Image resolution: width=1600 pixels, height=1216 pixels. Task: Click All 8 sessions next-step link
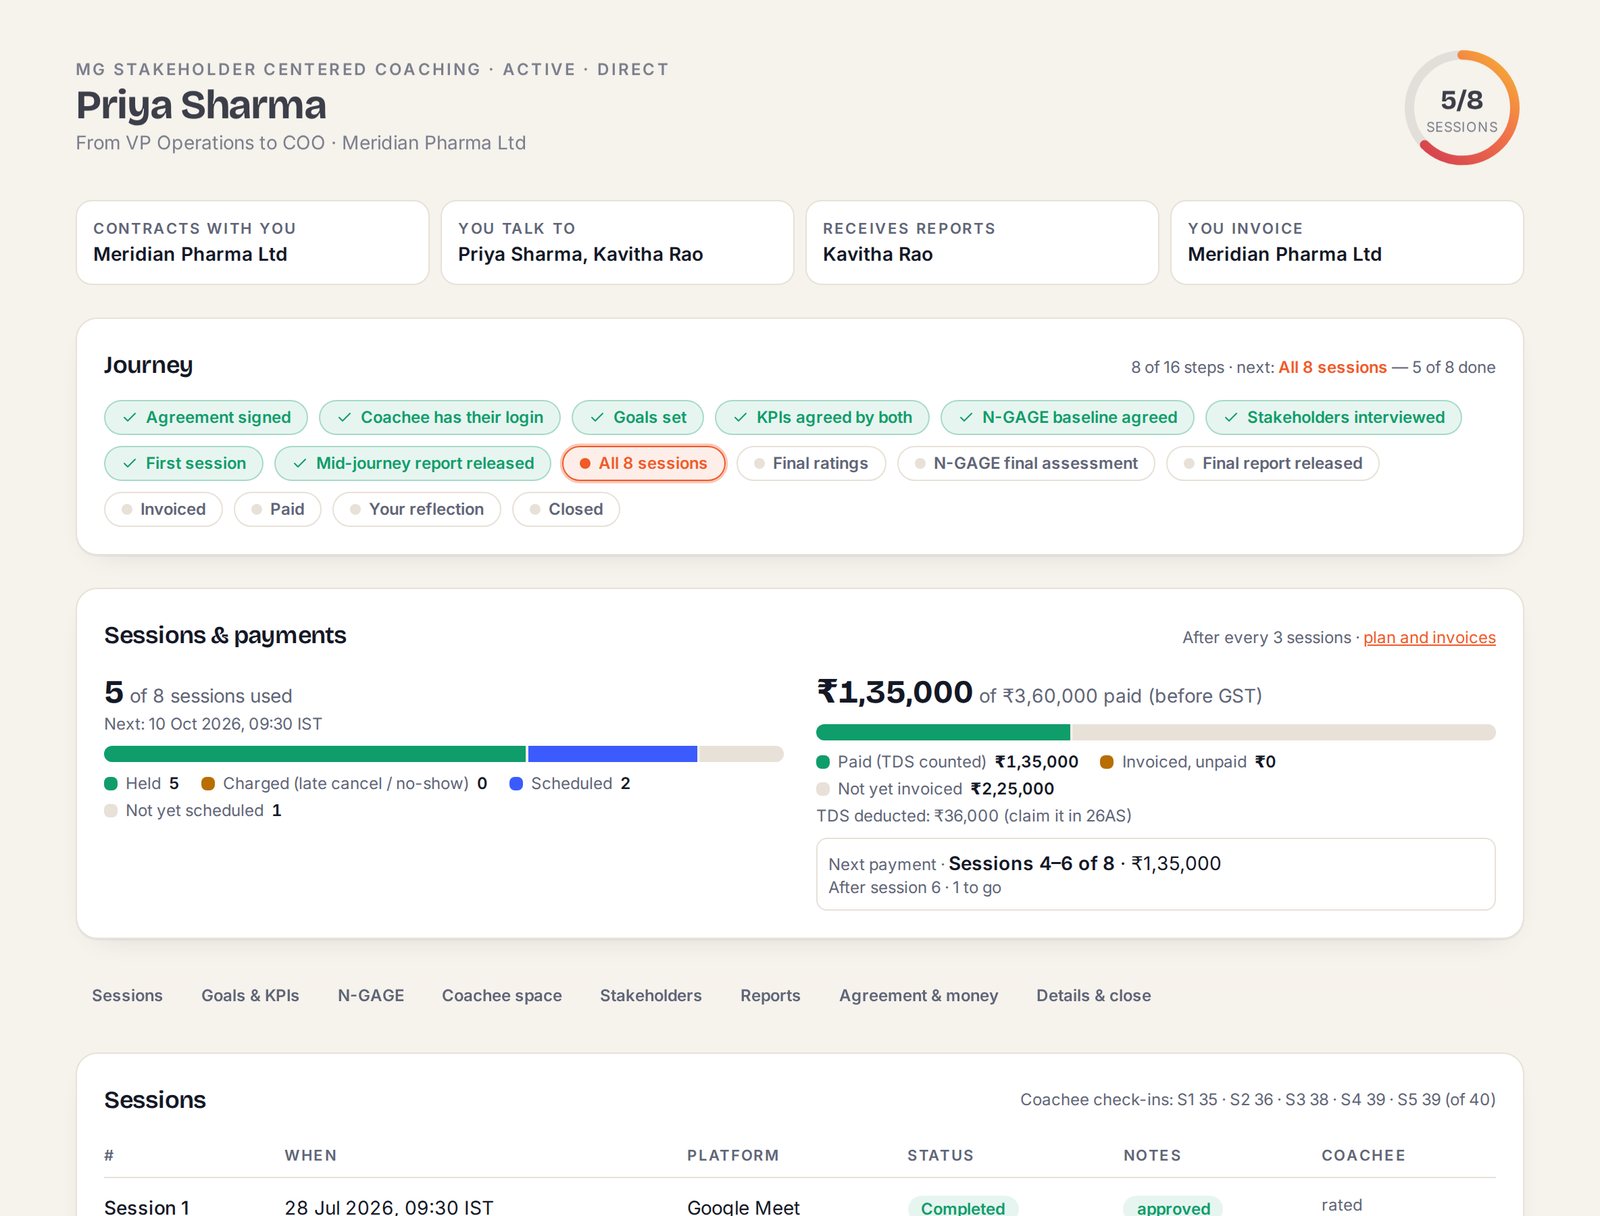[x=1332, y=367]
